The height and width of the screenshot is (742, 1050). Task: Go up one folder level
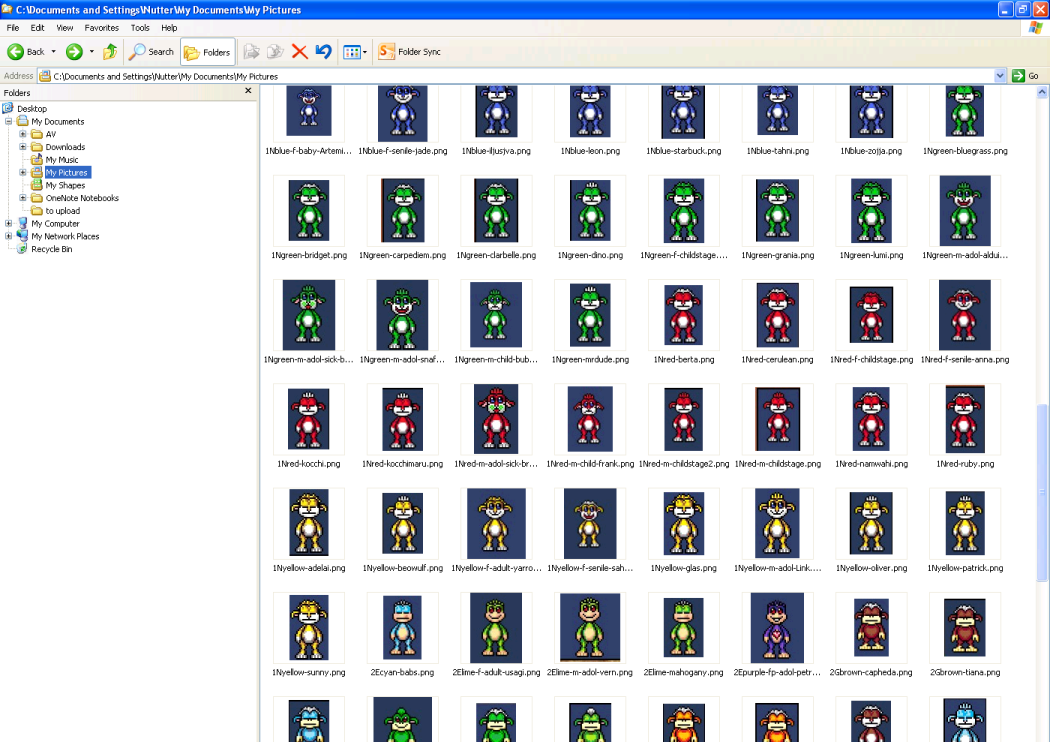click(x=110, y=52)
